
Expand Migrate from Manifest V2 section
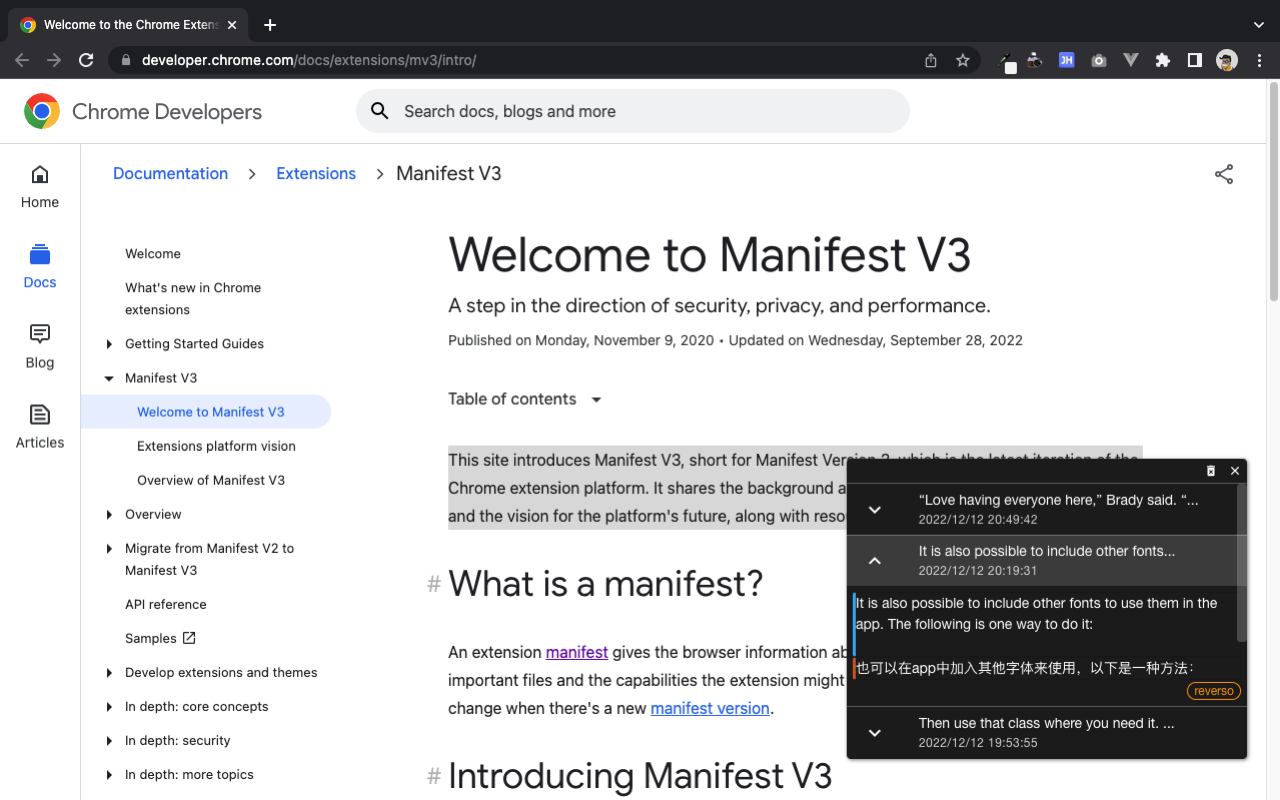[109, 548]
